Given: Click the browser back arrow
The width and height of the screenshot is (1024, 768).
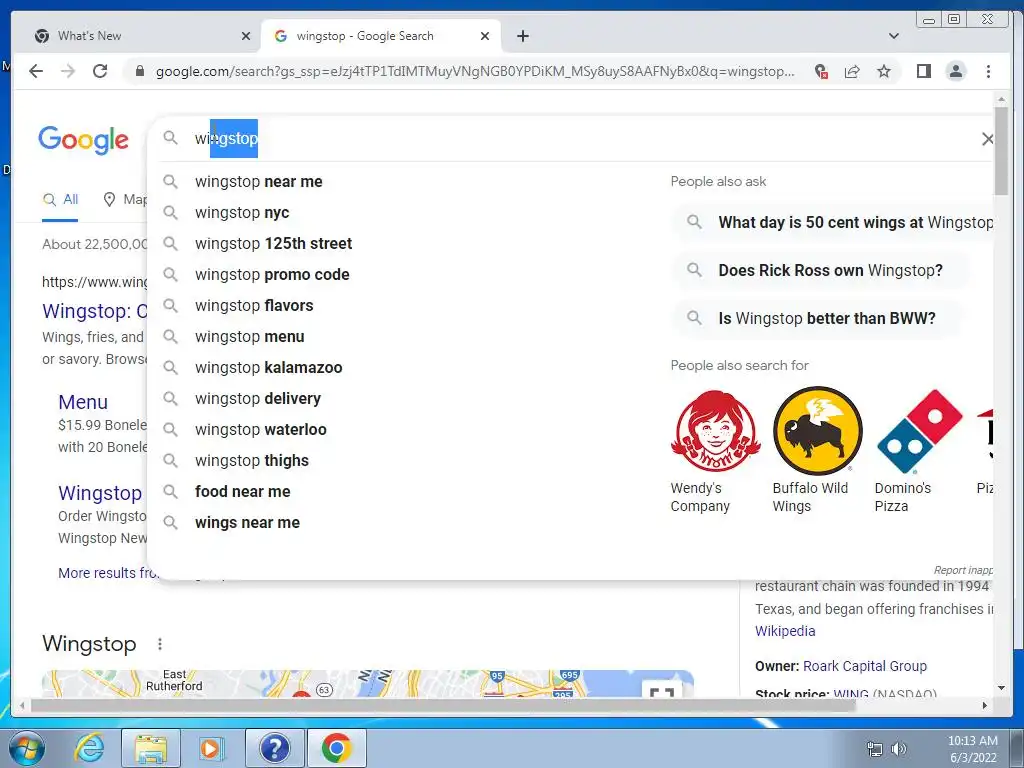Looking at the screenshot, I should (x=36, y=71).
